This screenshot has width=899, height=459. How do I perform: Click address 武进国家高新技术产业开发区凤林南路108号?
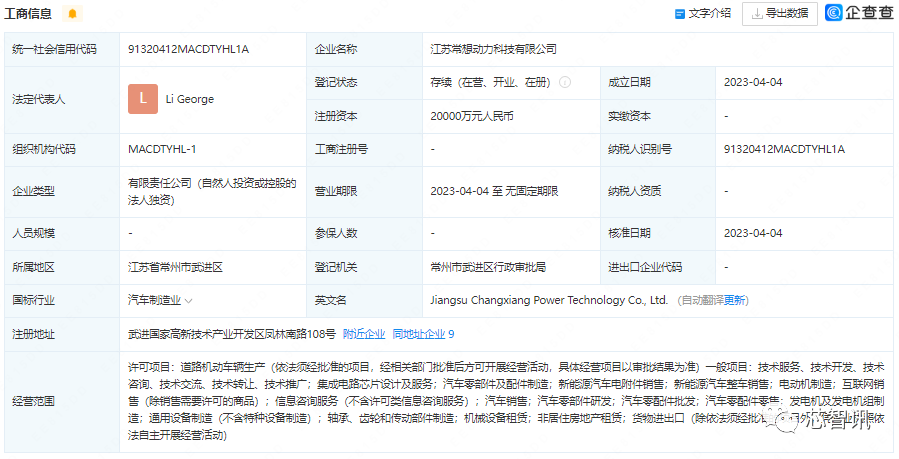click(x=232, y=334)
